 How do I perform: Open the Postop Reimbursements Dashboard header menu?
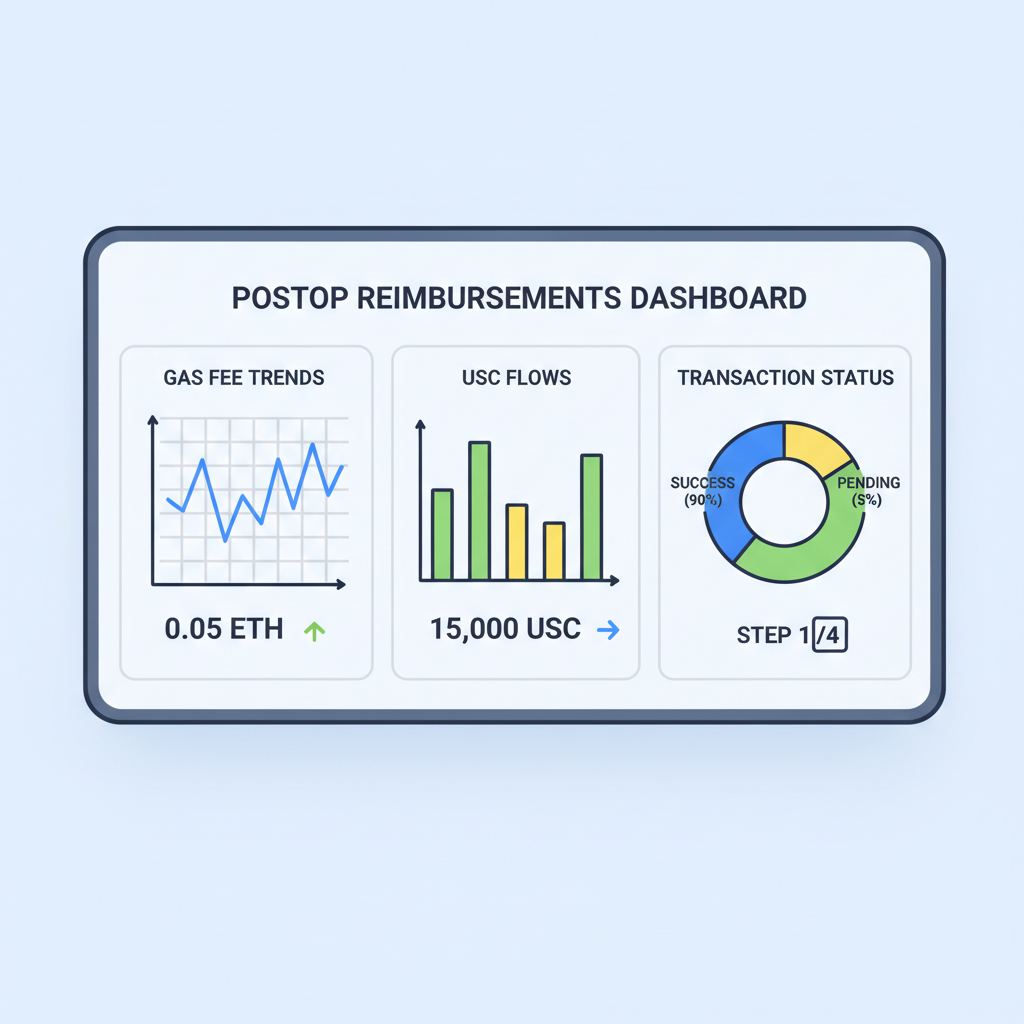tap(518, 297)
